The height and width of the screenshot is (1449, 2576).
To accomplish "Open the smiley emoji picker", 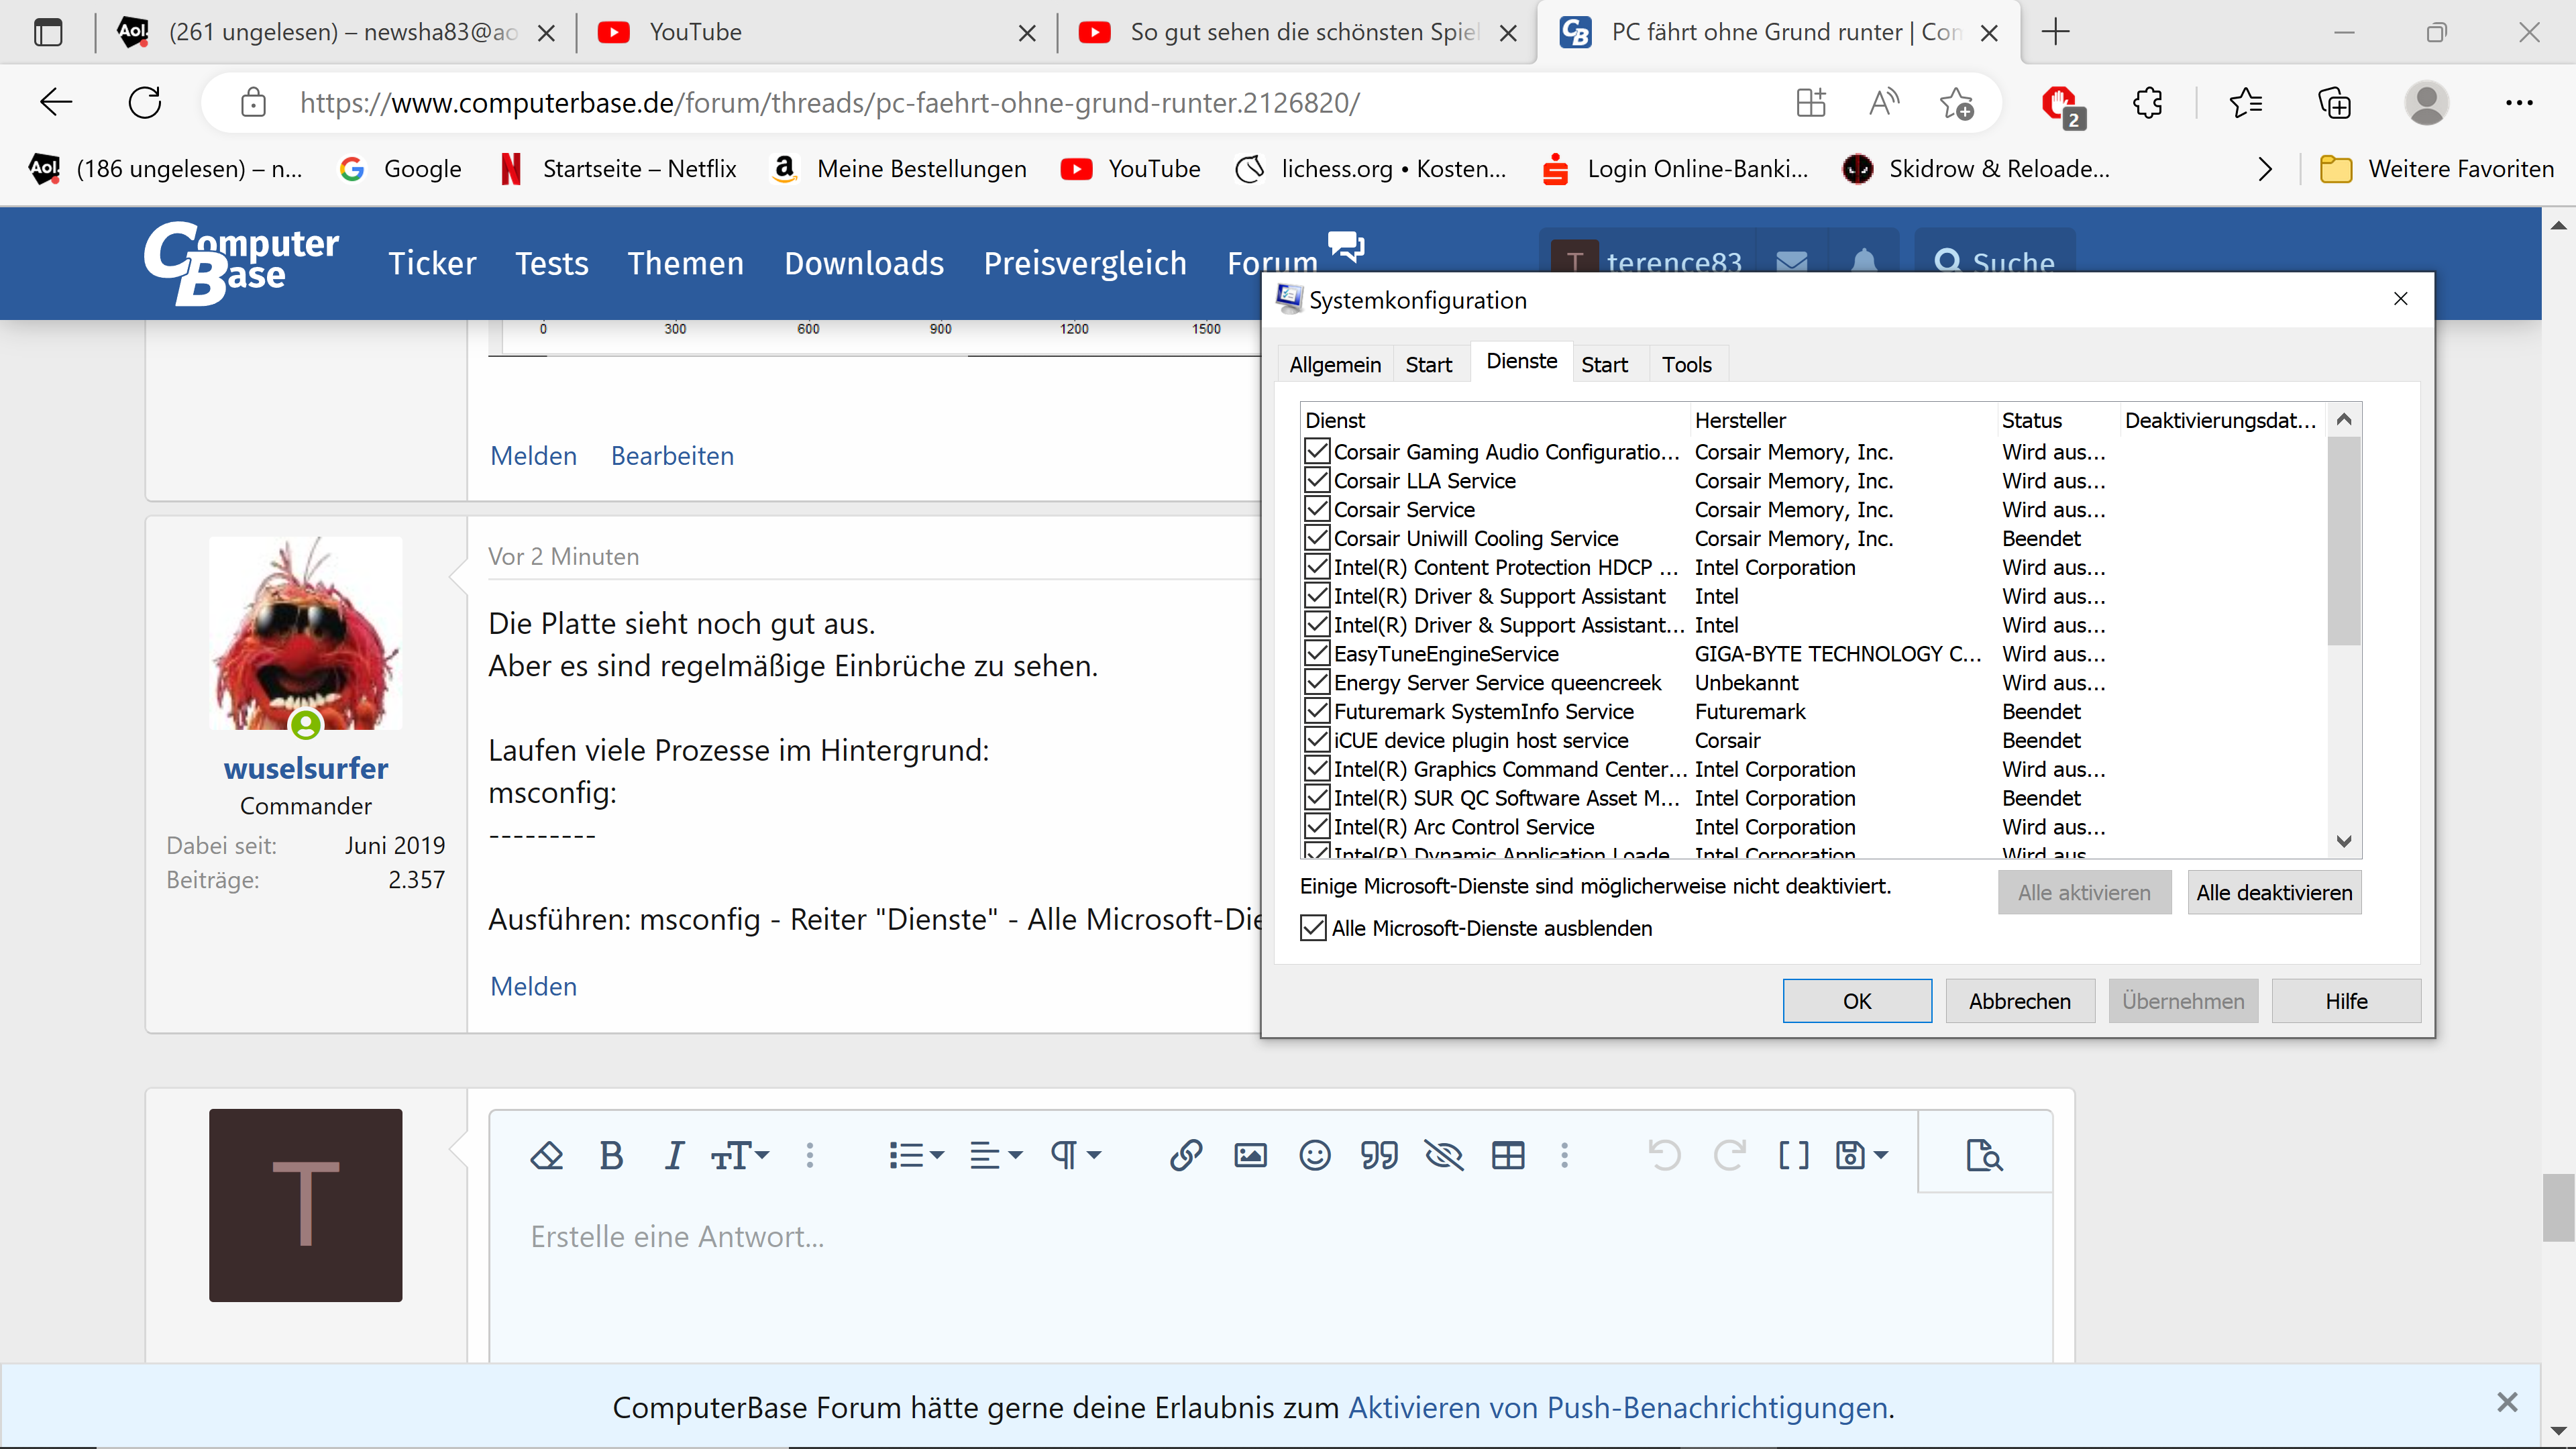I will (1314, 1156).
